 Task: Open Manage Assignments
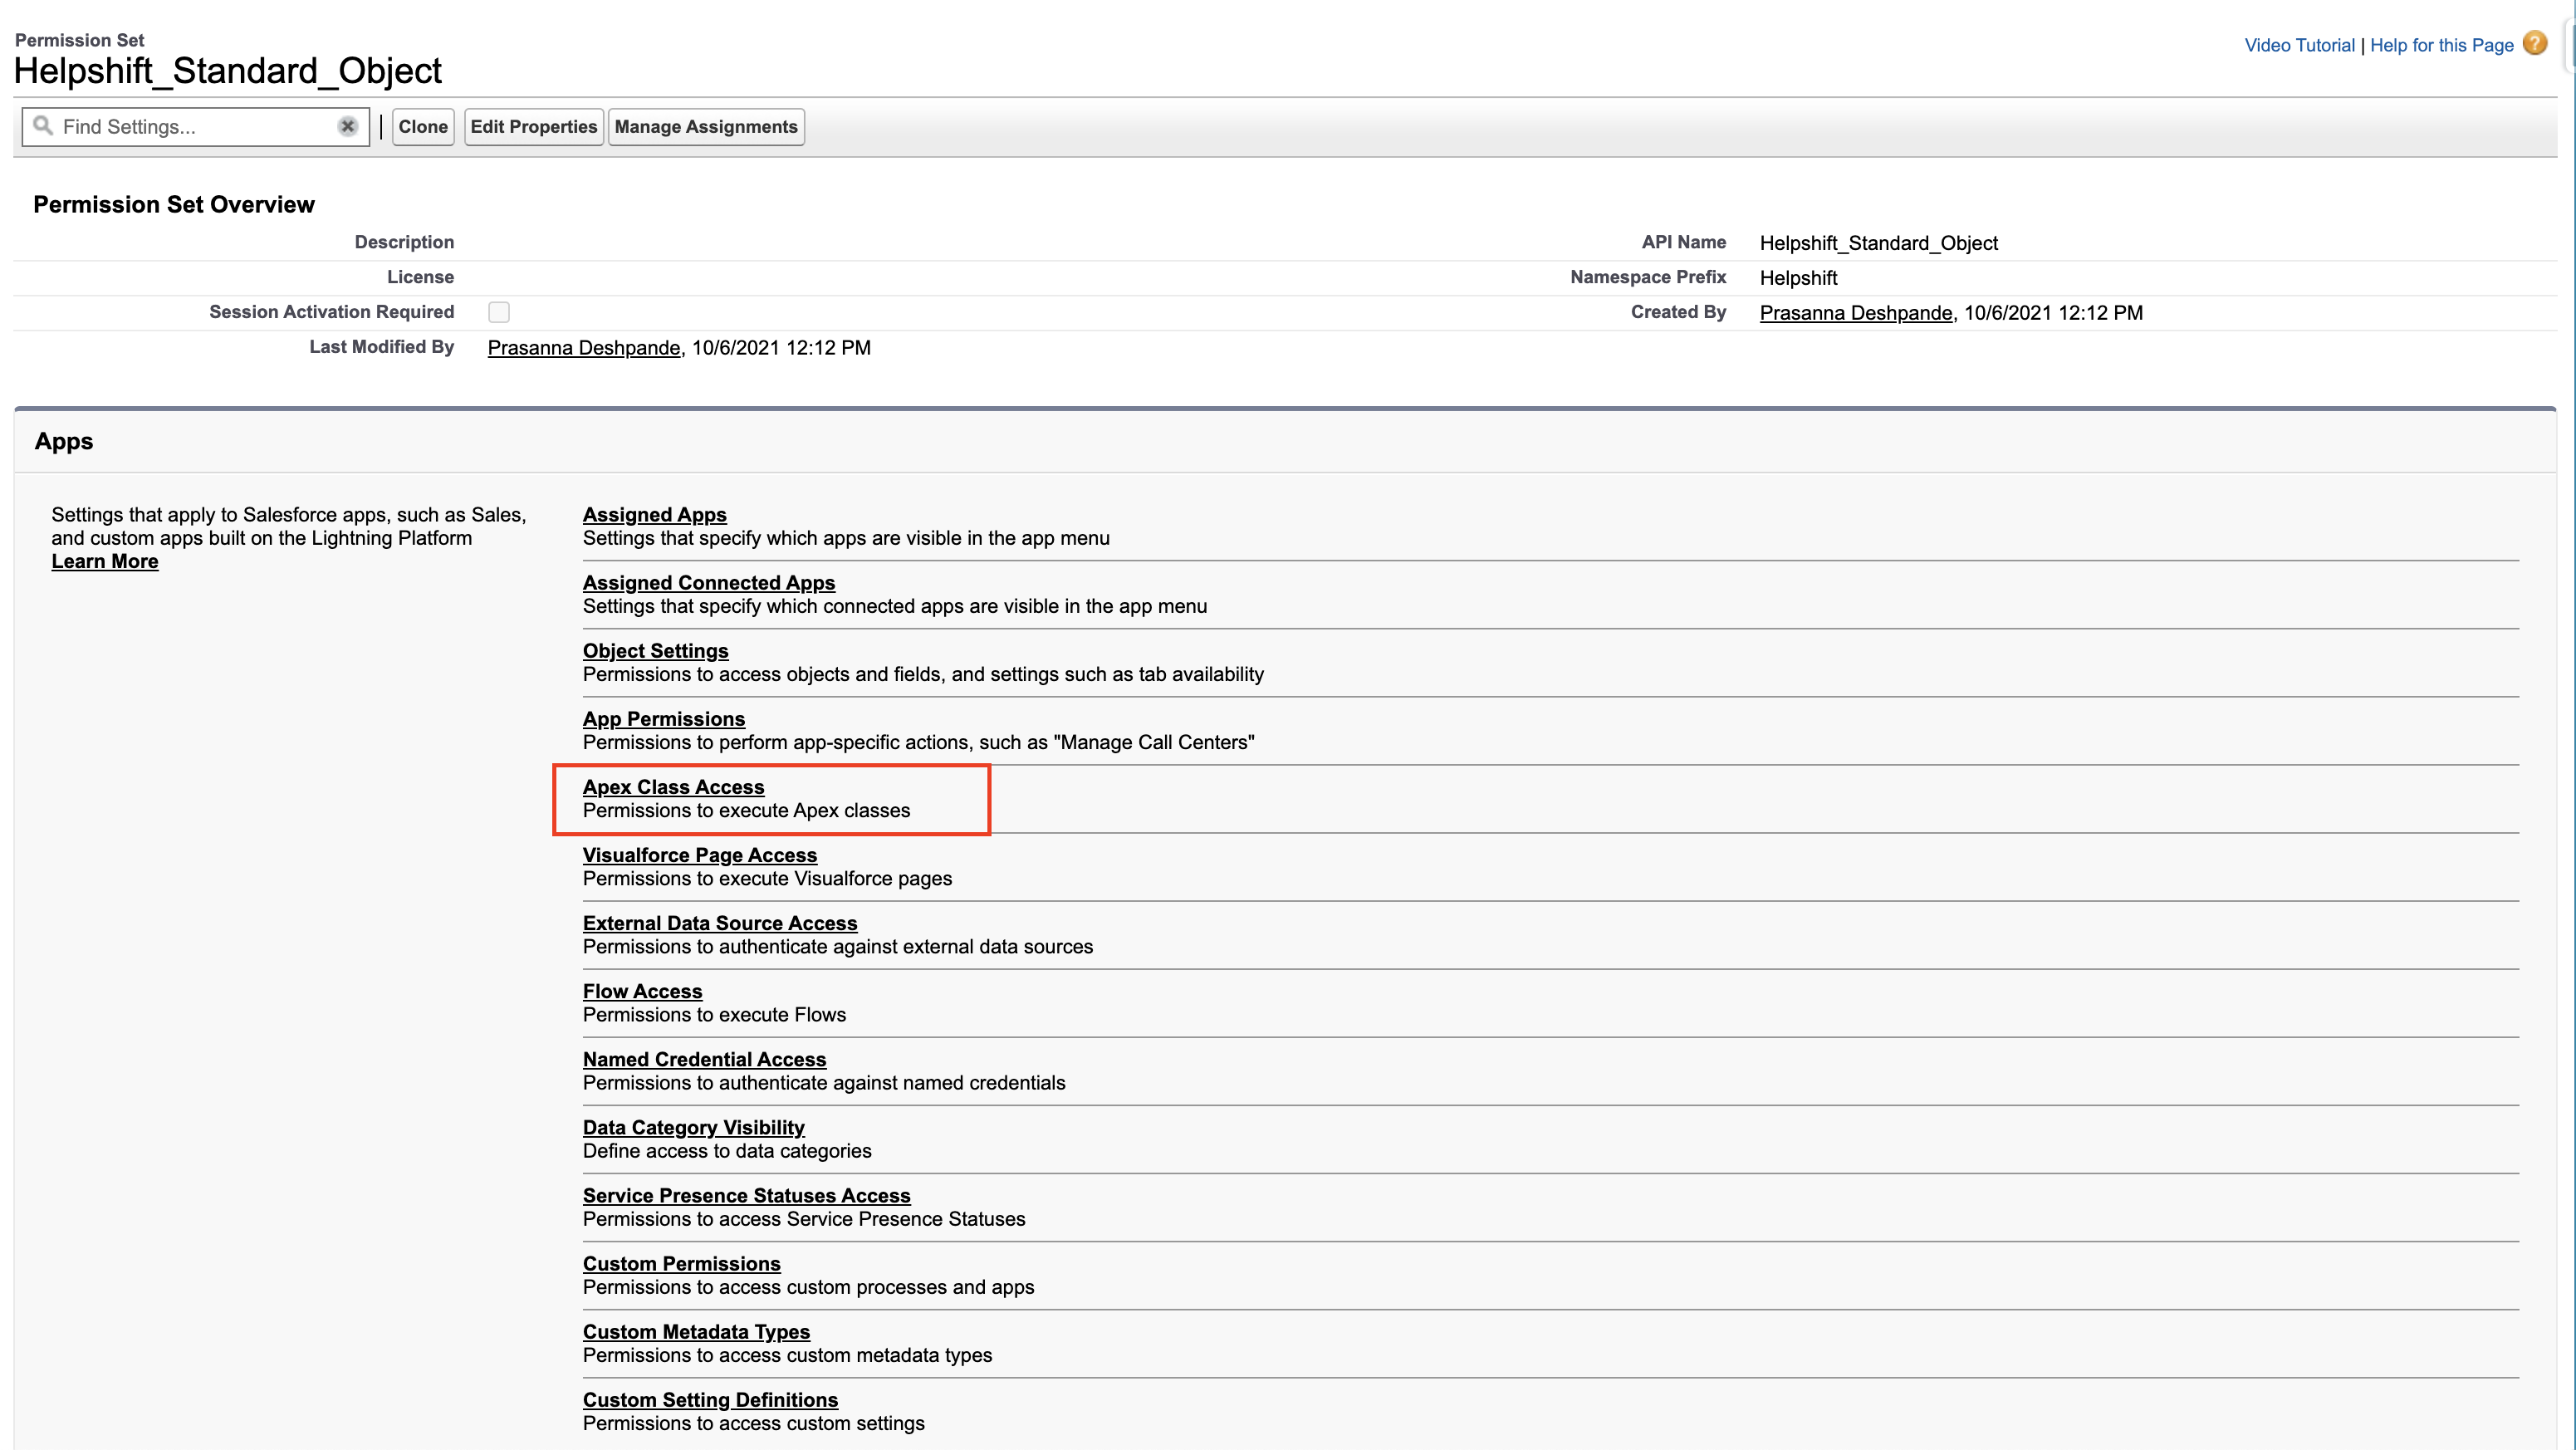coord(705,127)
